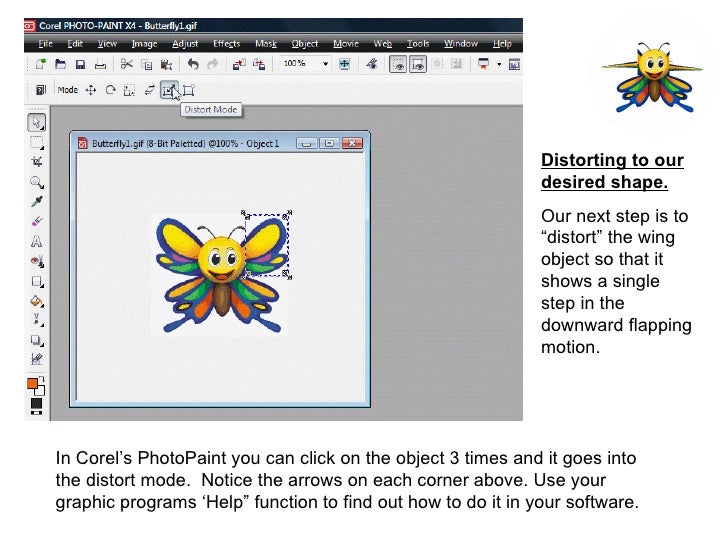Save the image using the floppy disk icon

tap(80, 64)
